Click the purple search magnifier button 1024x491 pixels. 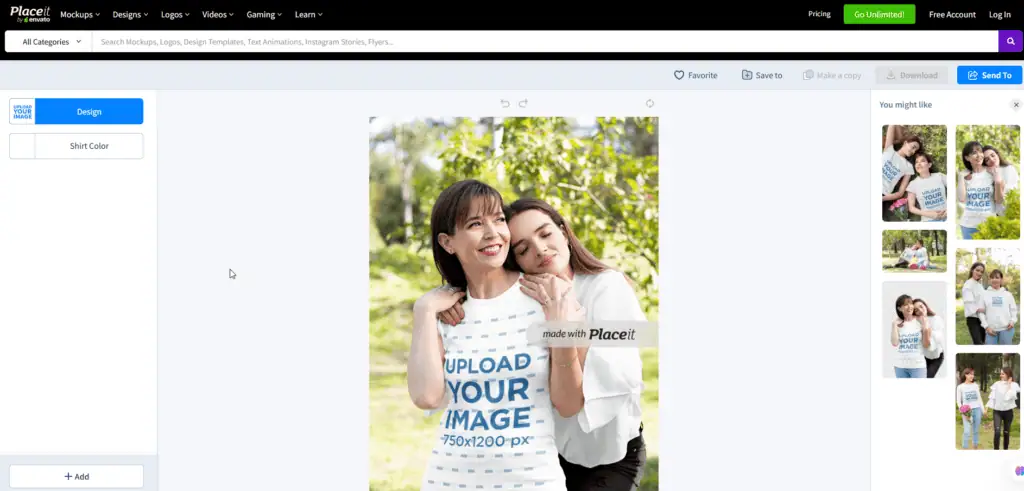click(x=1010, y=42)
